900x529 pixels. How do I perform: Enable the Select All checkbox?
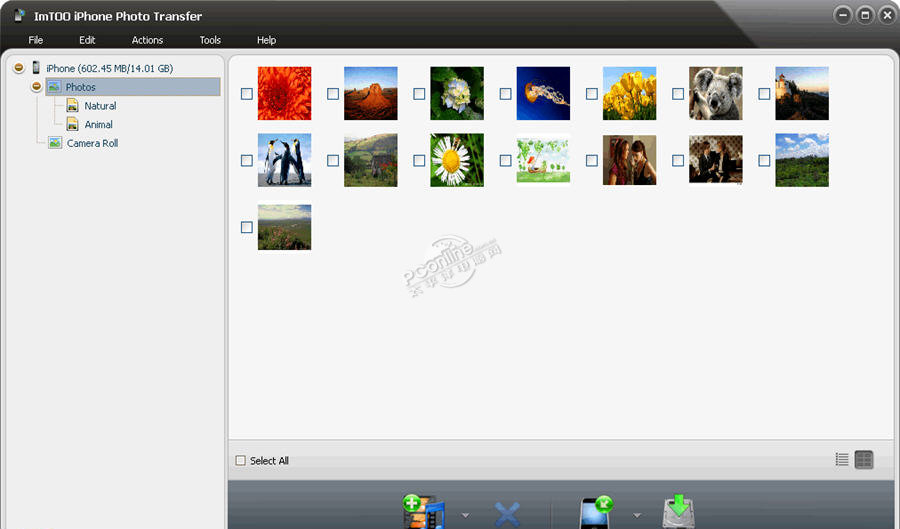pos(240,460)
